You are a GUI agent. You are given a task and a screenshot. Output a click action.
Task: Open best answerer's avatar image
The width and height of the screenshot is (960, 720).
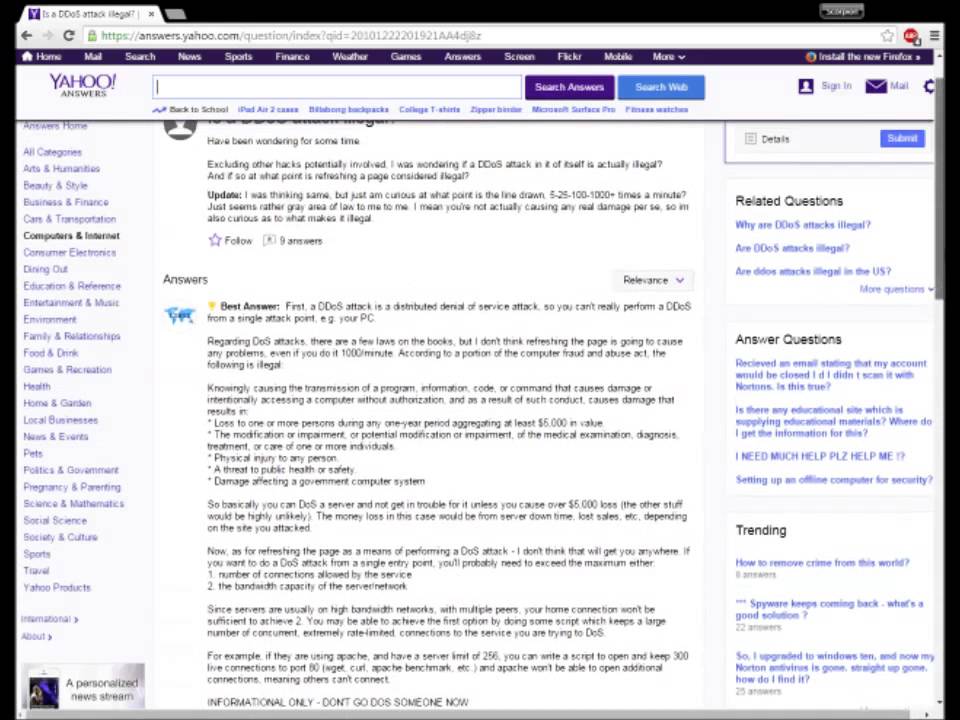[180, 315]
